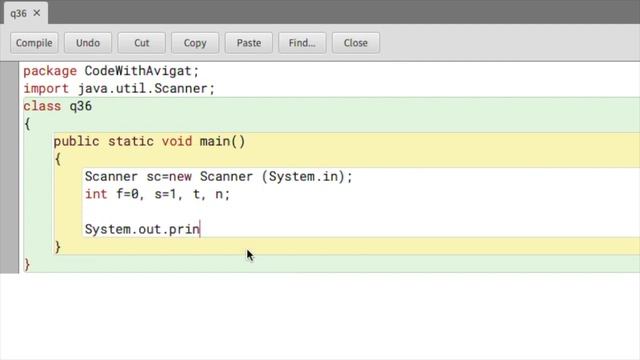The image size is (640, 360).
Task: Click the 'import java.util.Scanner;' line
Action: point(119,89)
